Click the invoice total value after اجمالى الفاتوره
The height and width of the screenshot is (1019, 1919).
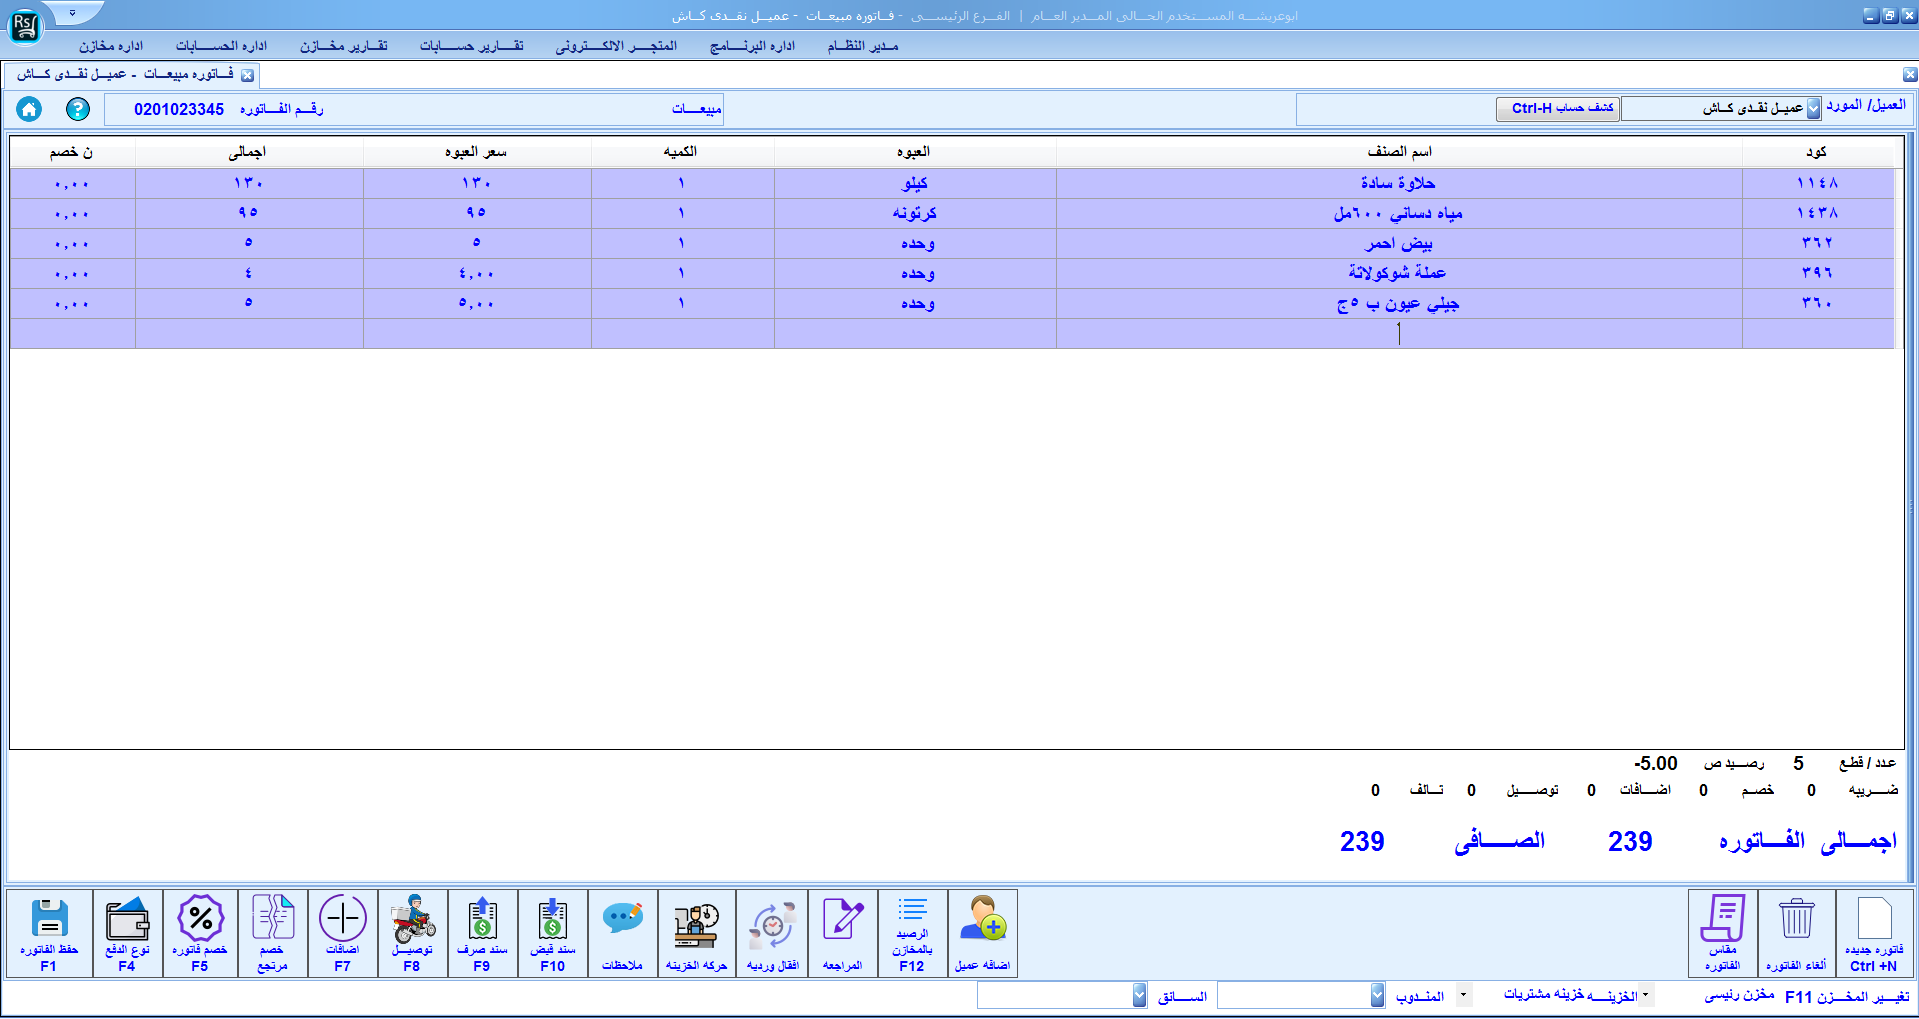click(x=1630, y=842)
